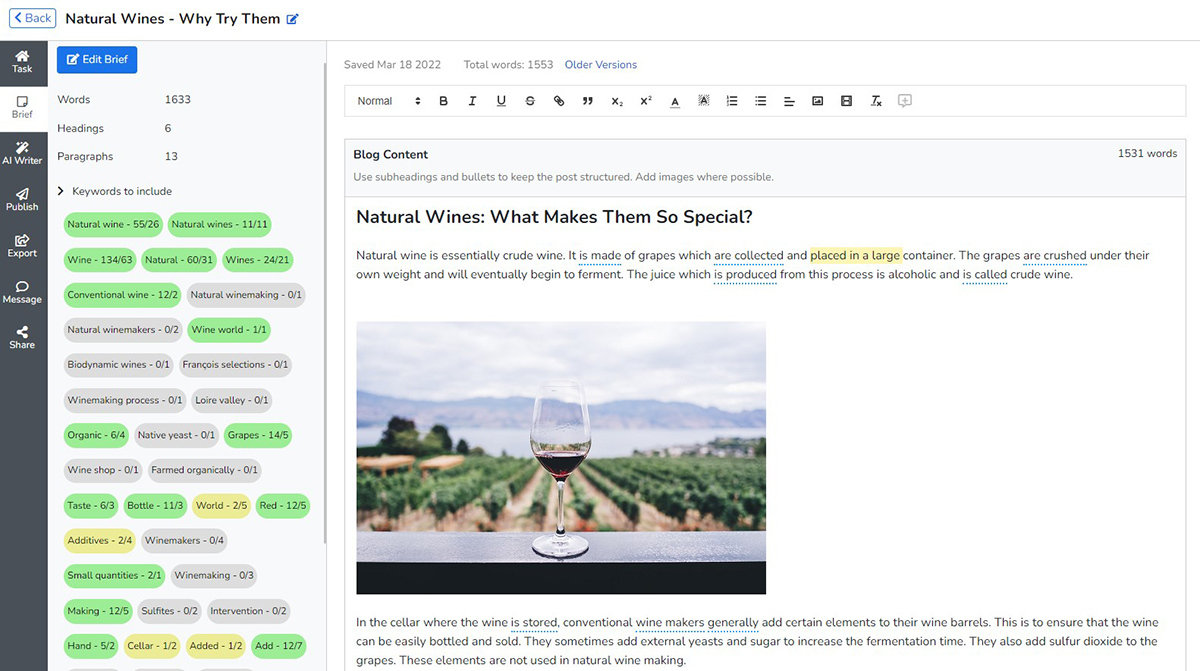Insert a blockquote using the quote icon

point(588,101)
